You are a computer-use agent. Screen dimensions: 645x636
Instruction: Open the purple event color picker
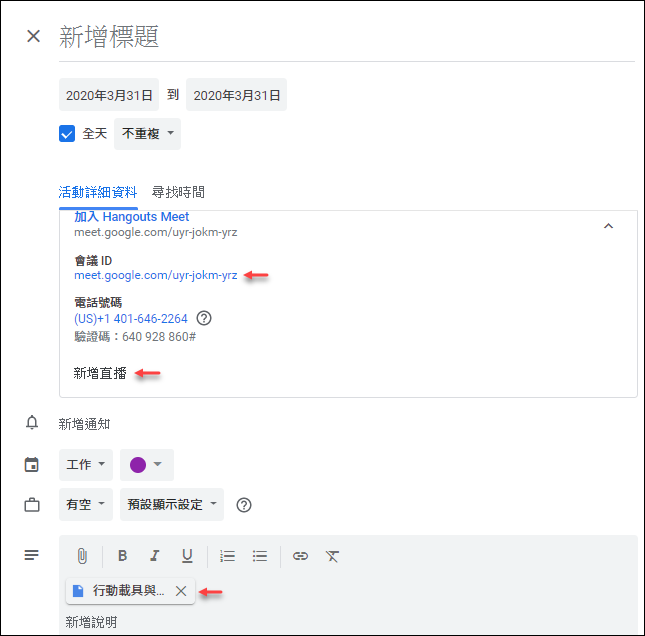(x=146, y=465)
